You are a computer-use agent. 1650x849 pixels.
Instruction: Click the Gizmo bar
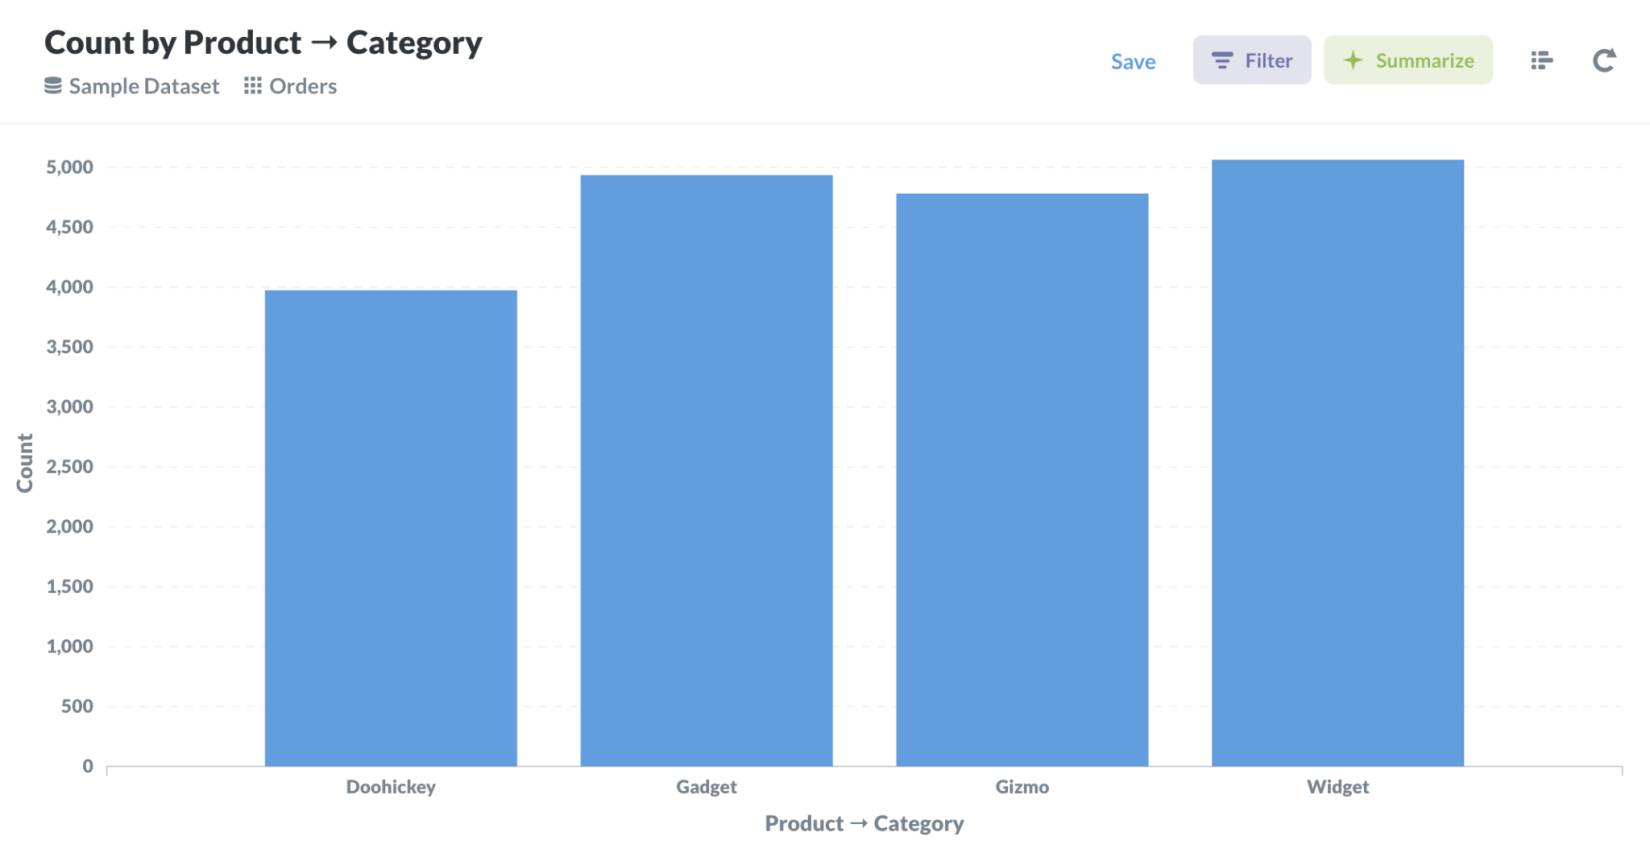[x=1022, y=480]
